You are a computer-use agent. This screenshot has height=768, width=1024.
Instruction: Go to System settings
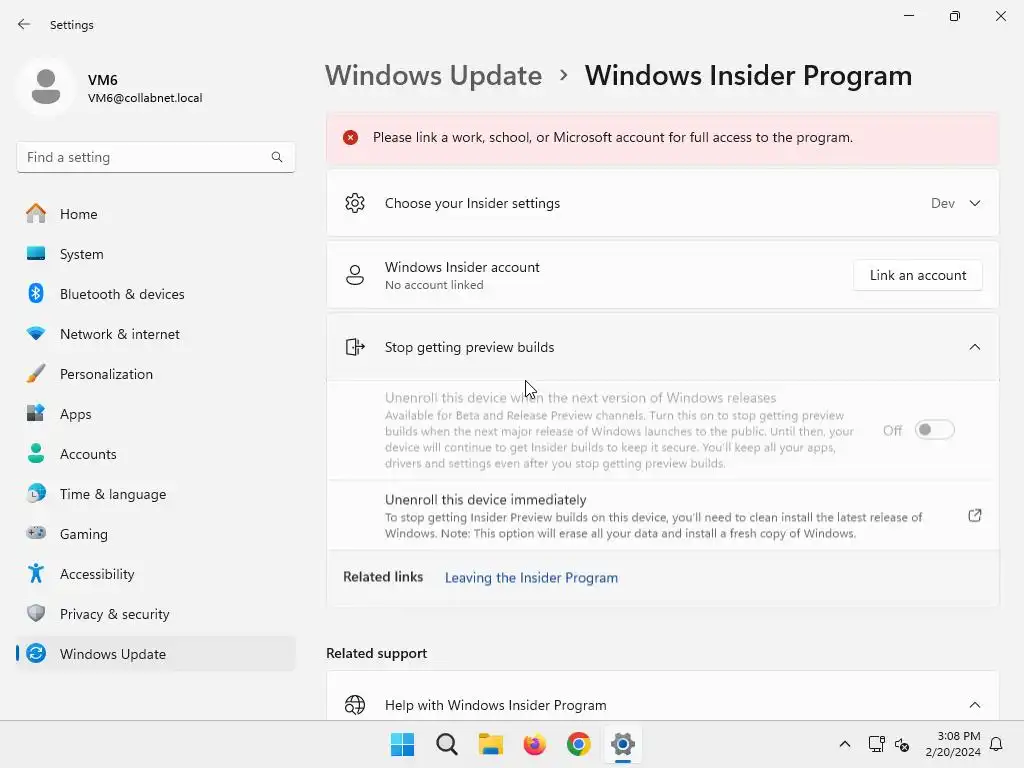(x=155, y=253)
